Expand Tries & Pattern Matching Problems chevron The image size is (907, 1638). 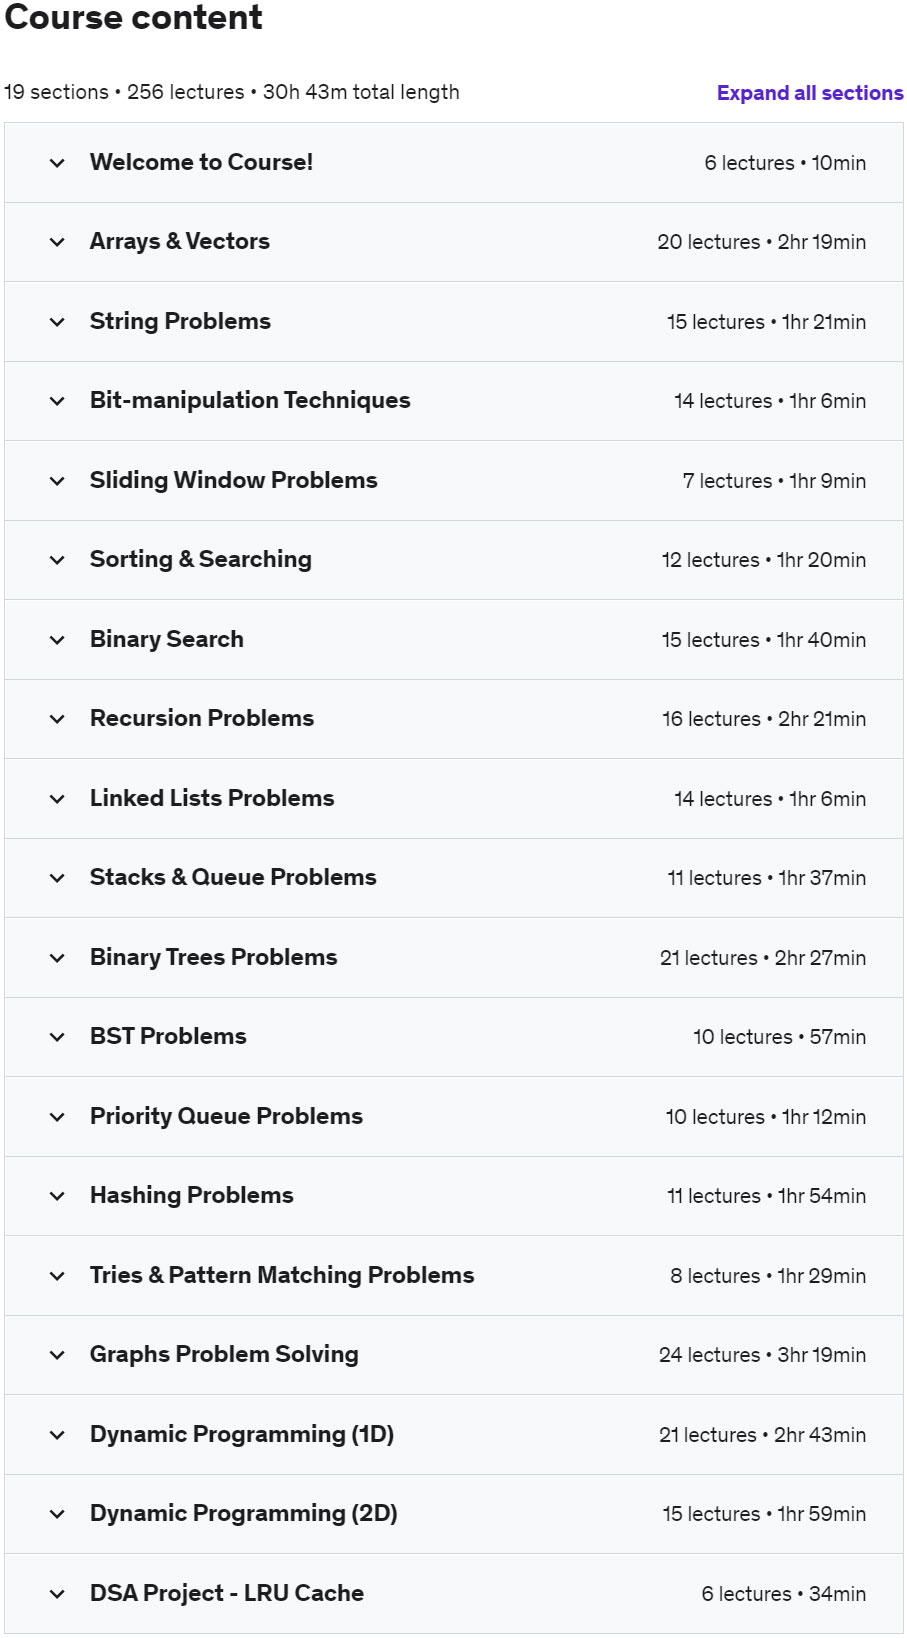point(58,1276)
